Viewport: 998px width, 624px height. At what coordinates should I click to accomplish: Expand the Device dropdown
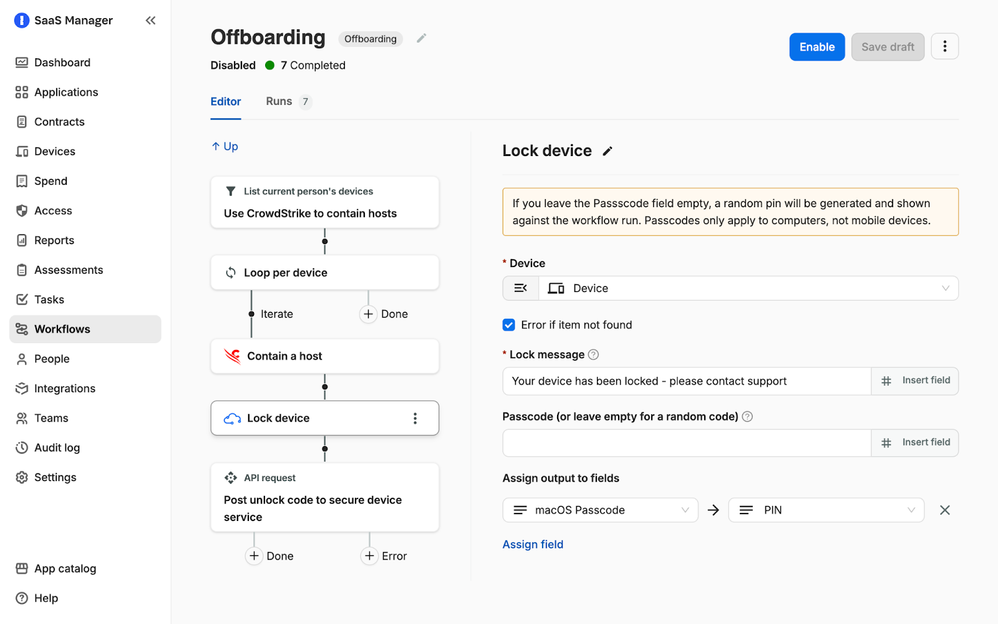pos(748,288)
